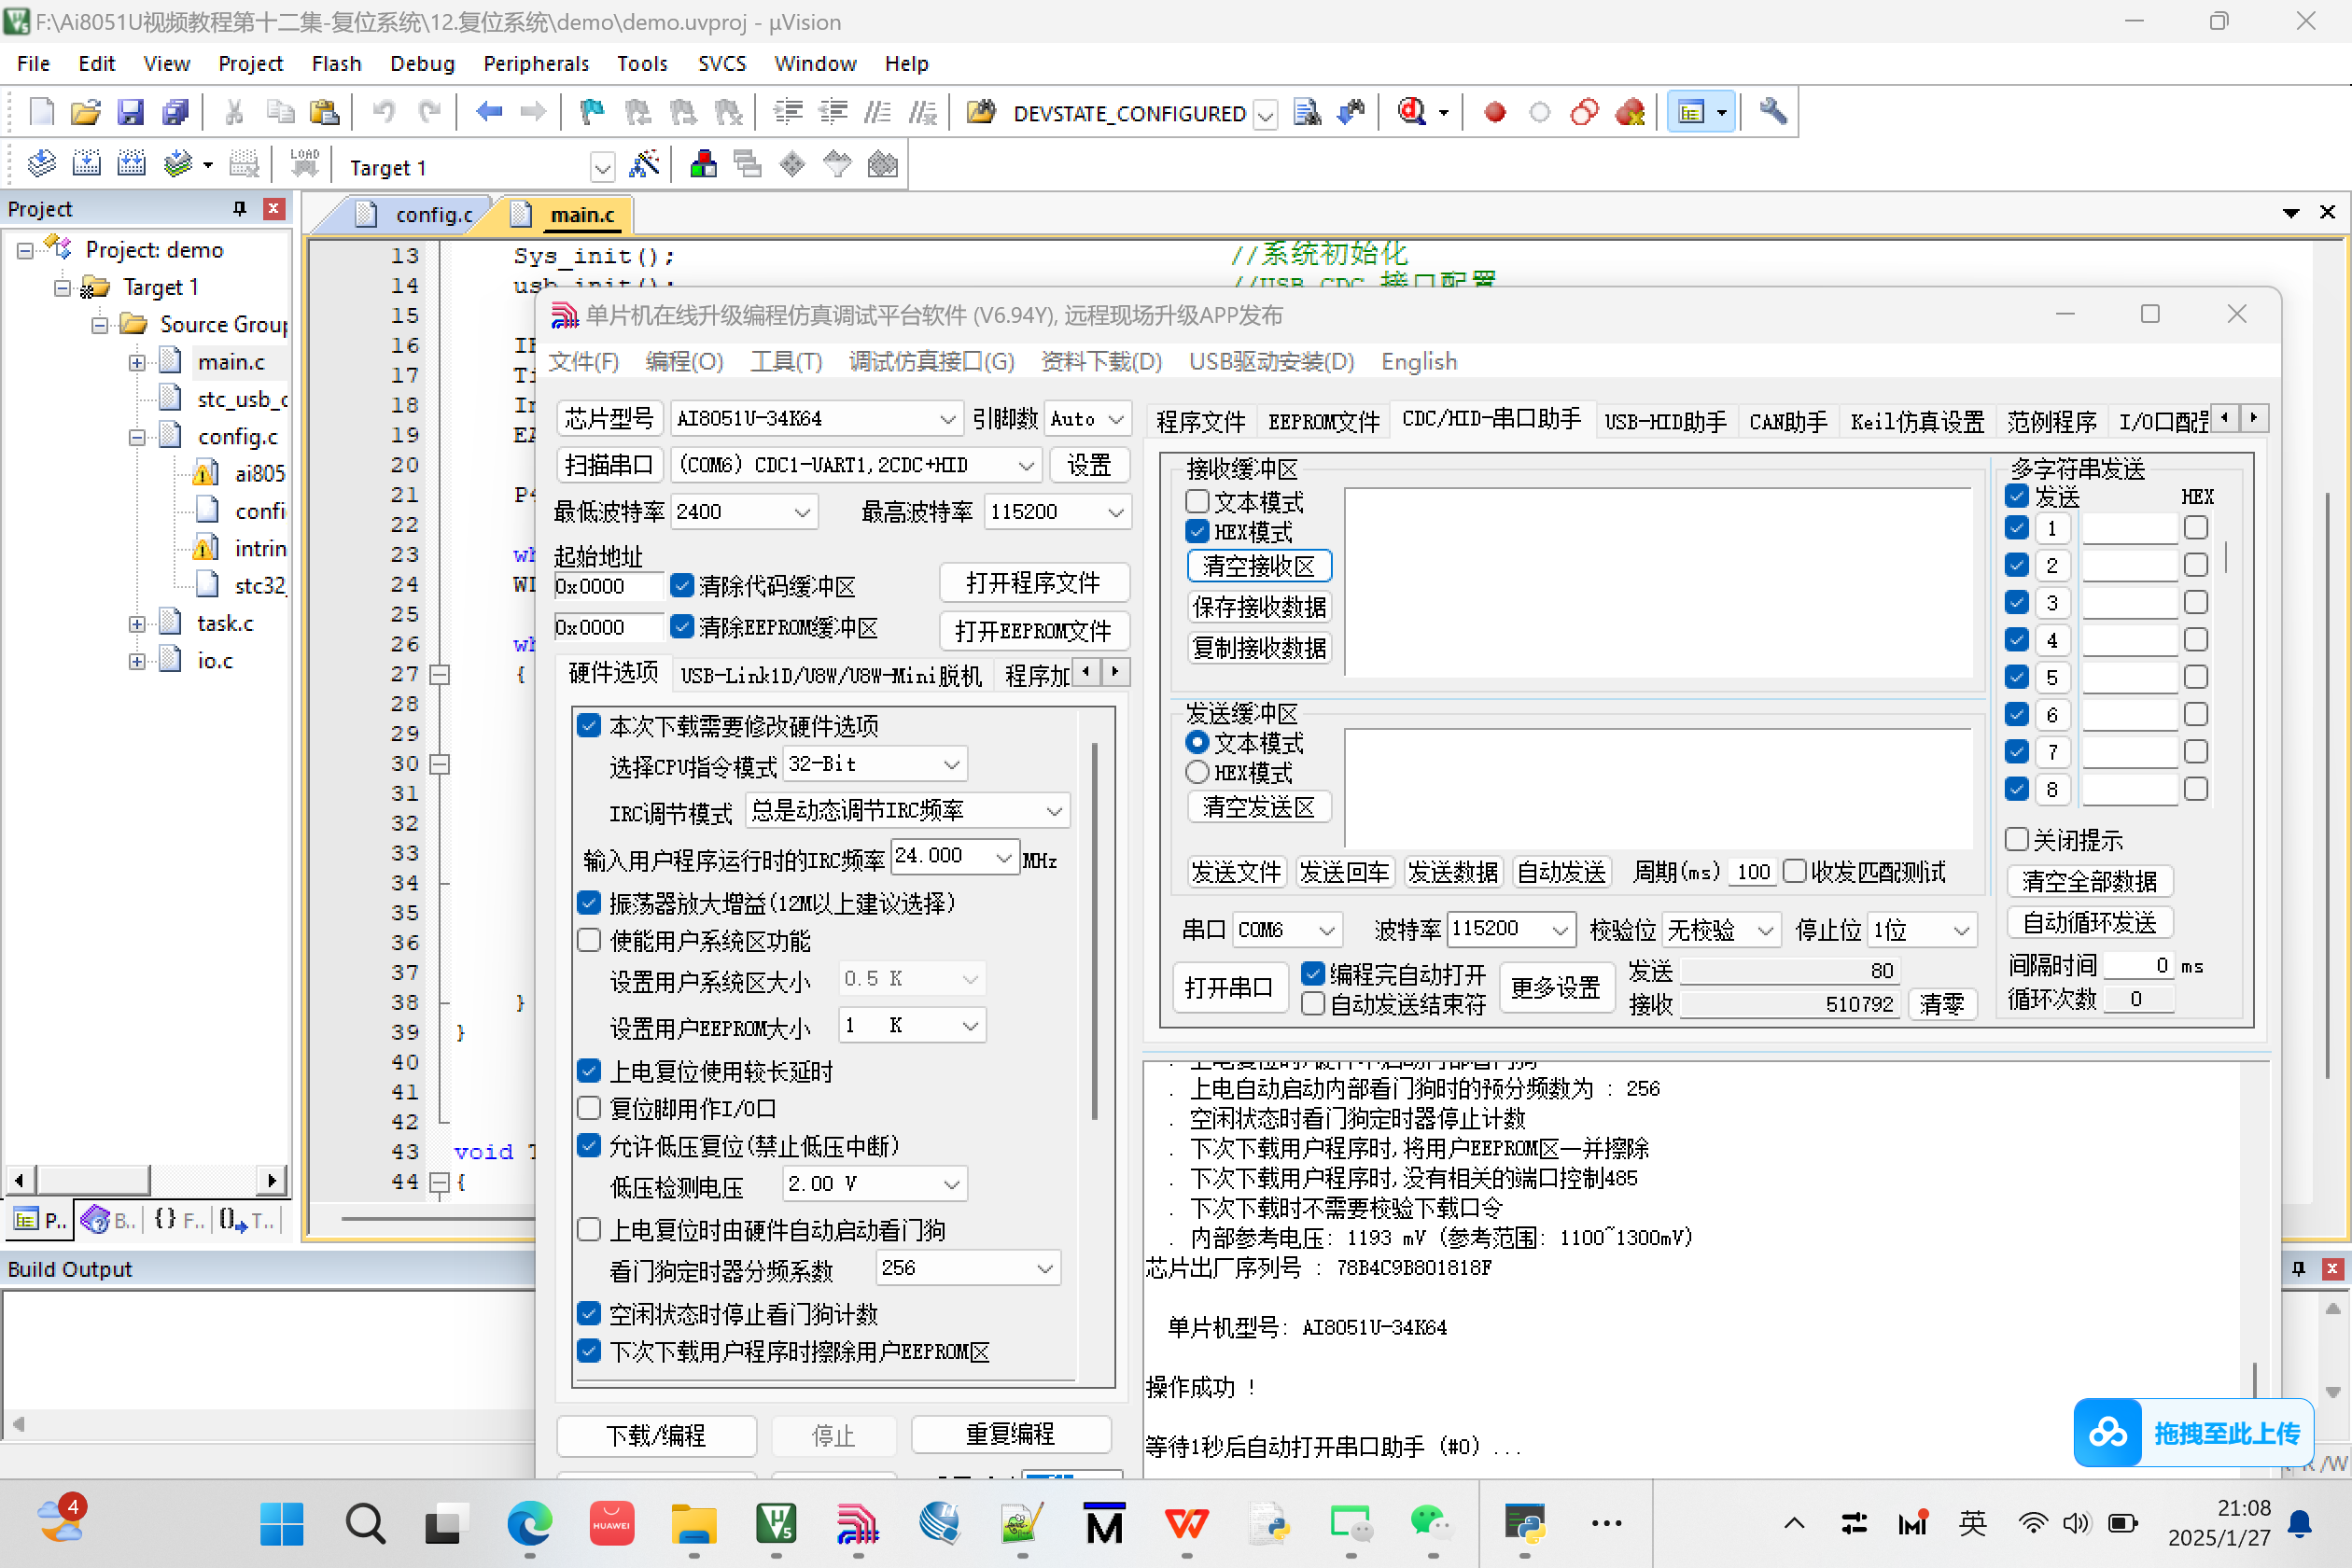This screenshot has width=2352, height=1568.
Task: Expand the task.c tree node
Action: click(x=137, y=624)
